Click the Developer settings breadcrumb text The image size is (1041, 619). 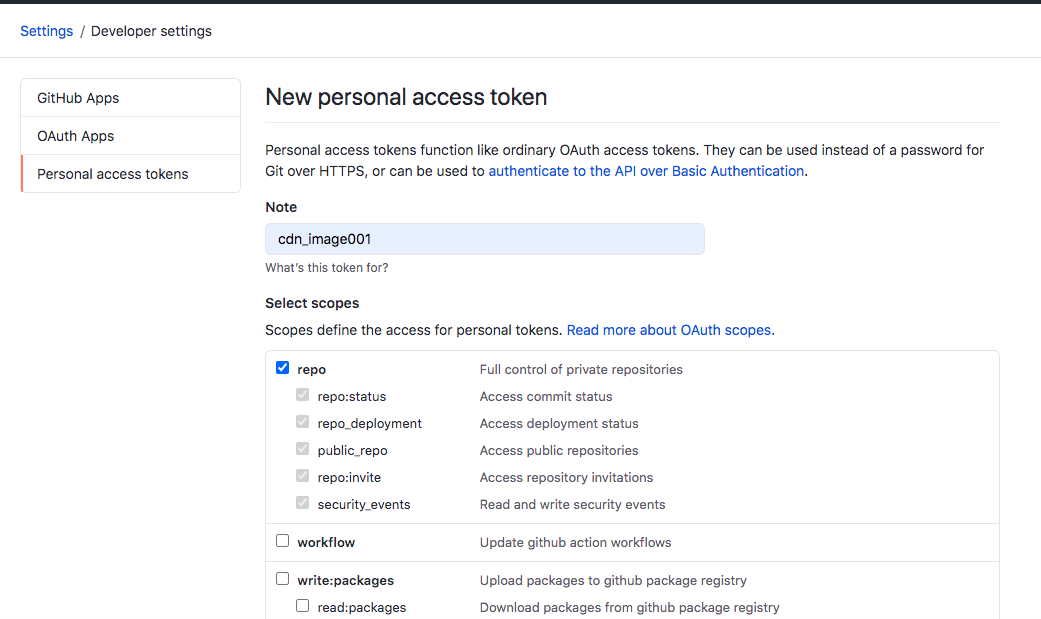tap(151, 31)
